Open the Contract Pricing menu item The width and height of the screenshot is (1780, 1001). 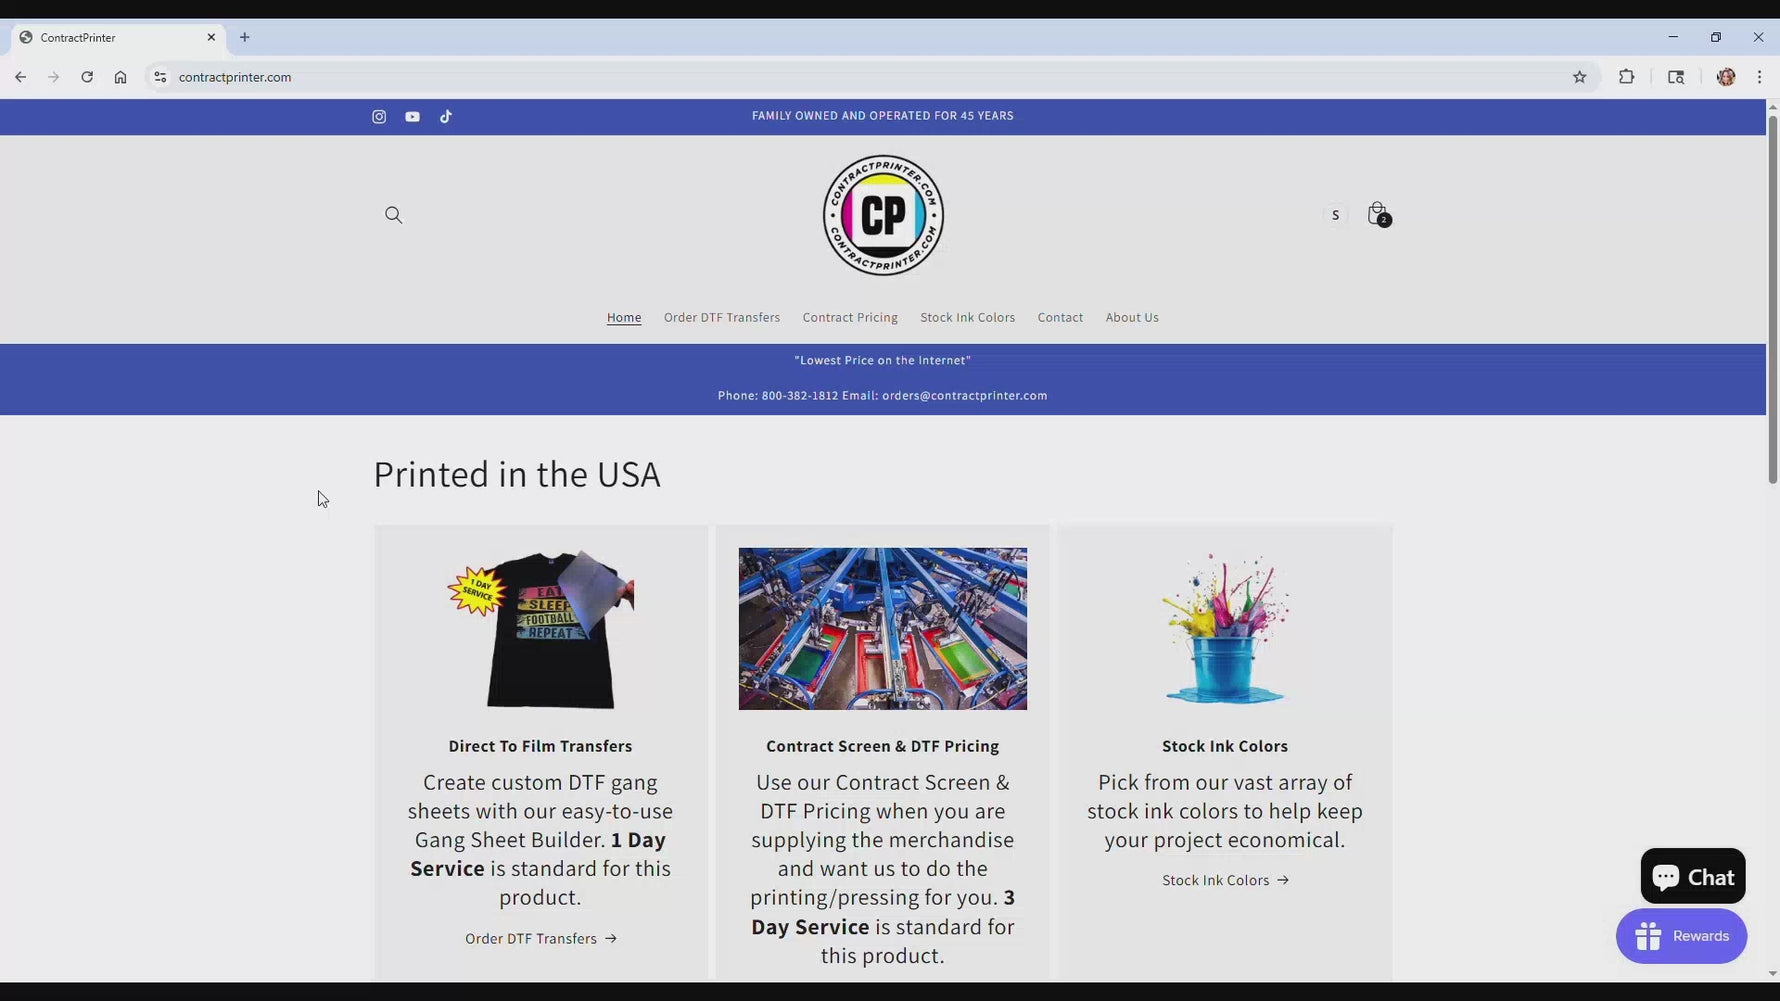click(x=849, y=318)
